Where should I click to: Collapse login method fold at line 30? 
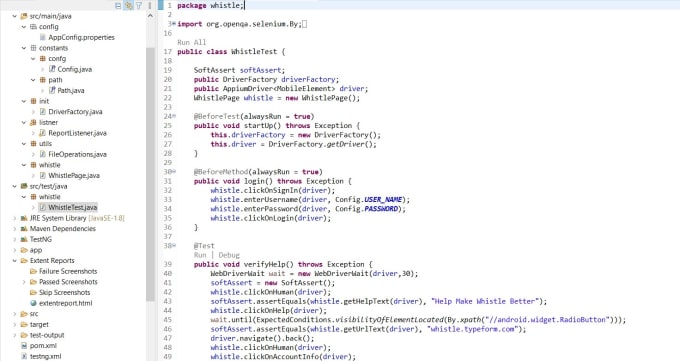pyautogui.click(x=174, y=171)
